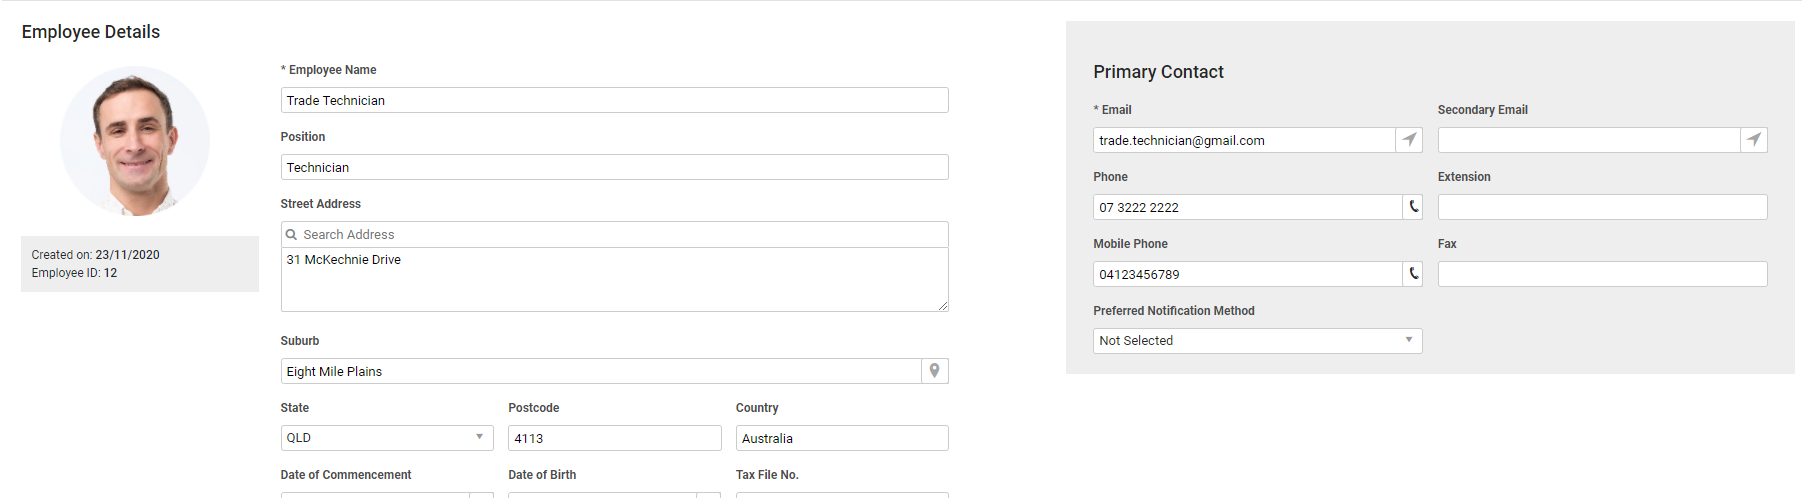
Task: Select the Postcode field containing 4113
Action: pos(615,438)
